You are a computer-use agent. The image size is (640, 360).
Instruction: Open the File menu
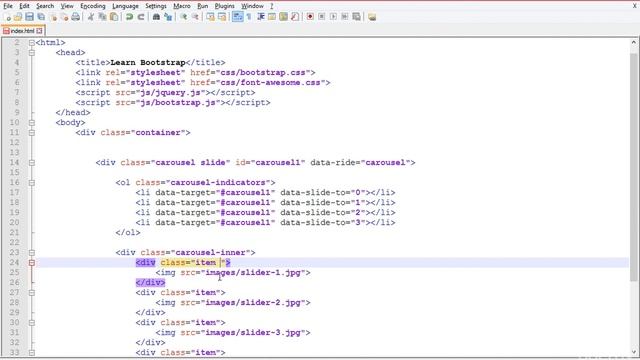tap(8, 6)
